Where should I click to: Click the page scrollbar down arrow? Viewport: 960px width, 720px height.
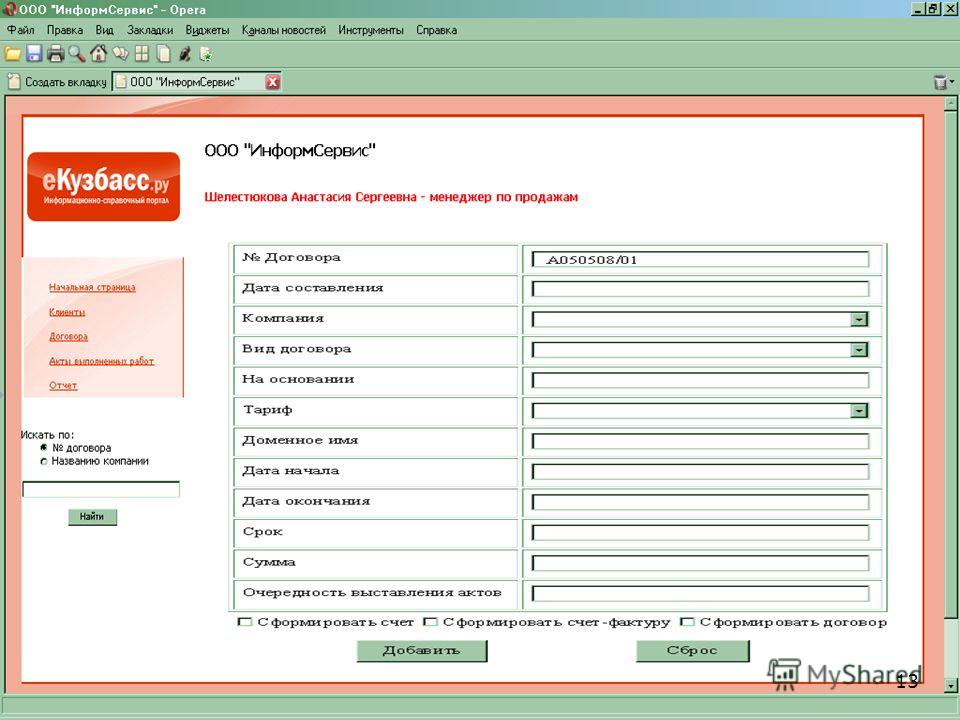(x=950, y=686)
